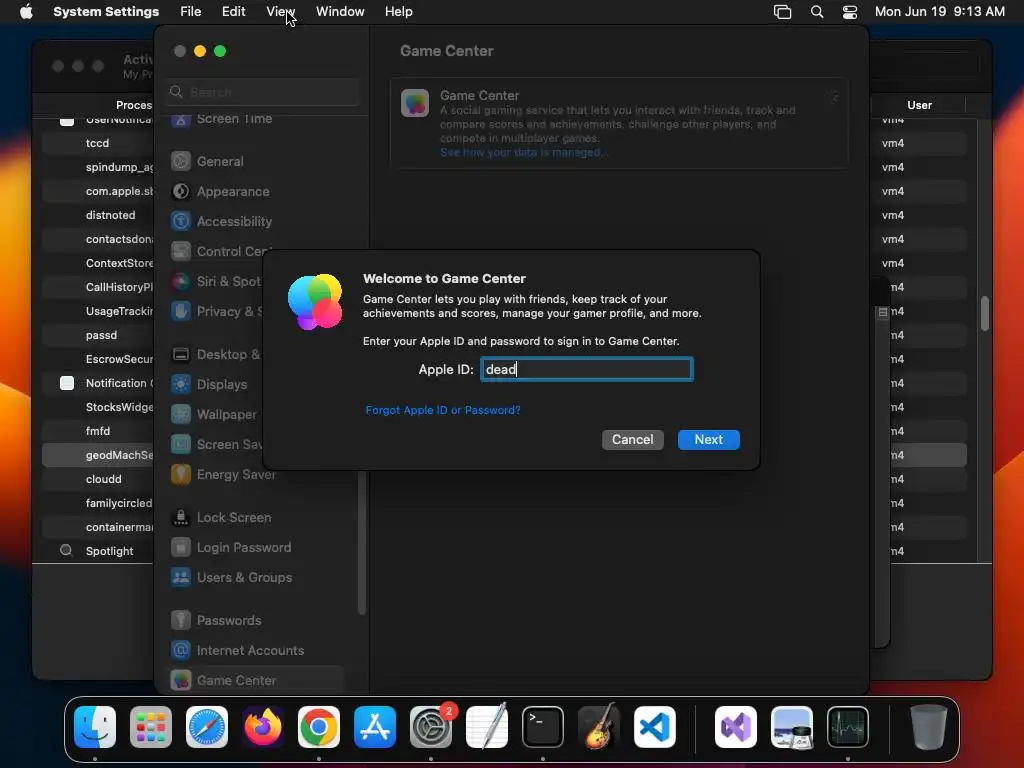
Task: Open the Help menu
Action: pyautogui.click(x=398, y=12)
